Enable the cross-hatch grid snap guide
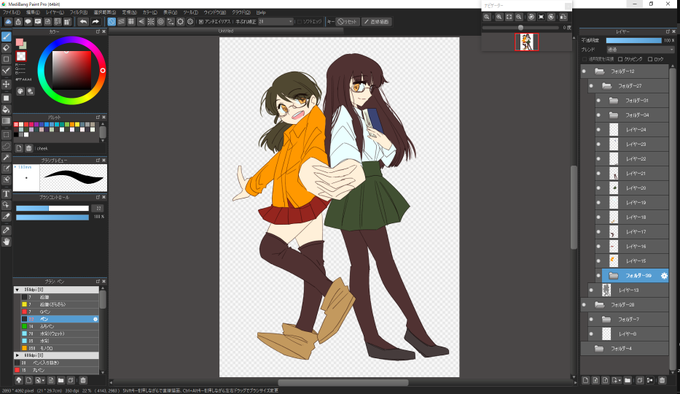Screen dimensions: 680x394 click(x=131, y=21)
